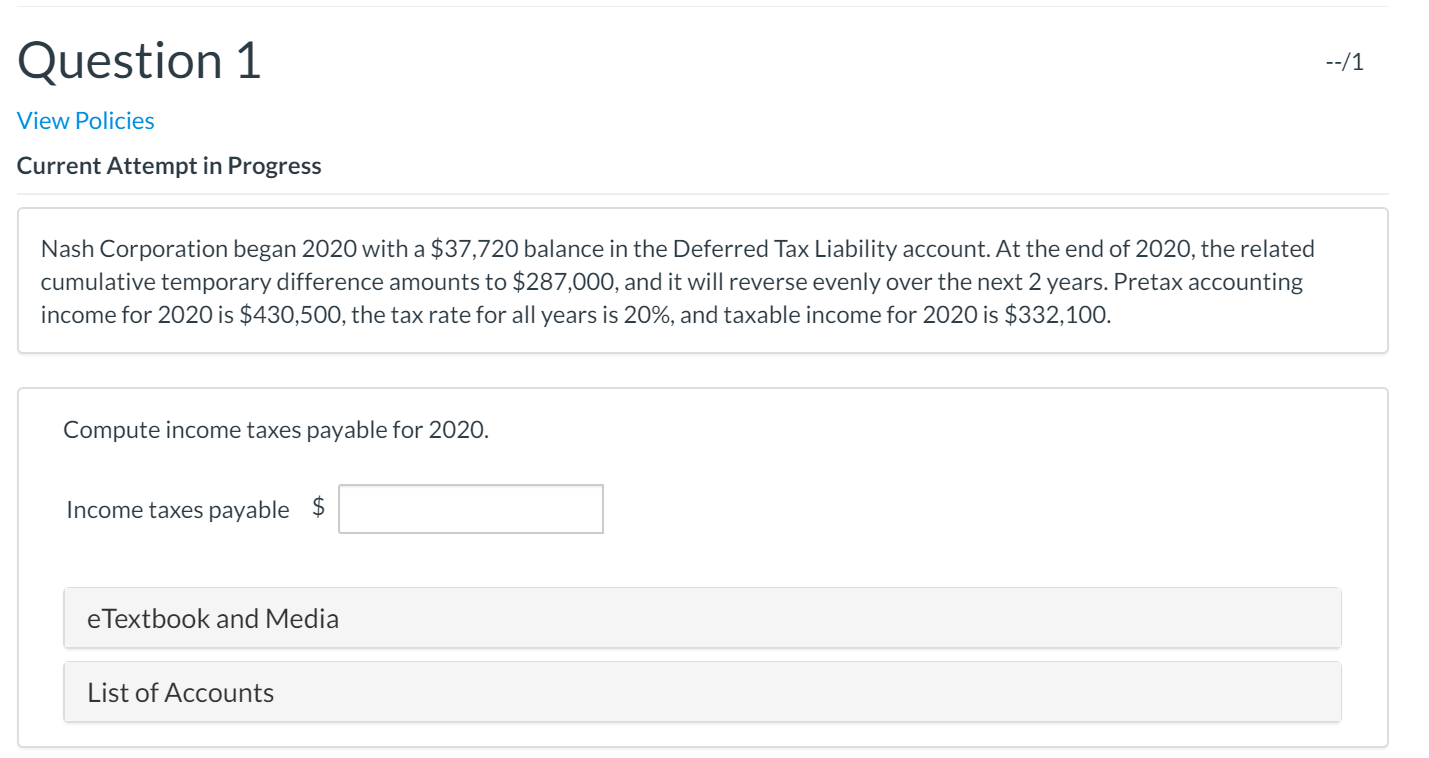Screen dimensions: 1429x758
Task: Click inside the Income taxes payable input box
Action: [470, 509]
